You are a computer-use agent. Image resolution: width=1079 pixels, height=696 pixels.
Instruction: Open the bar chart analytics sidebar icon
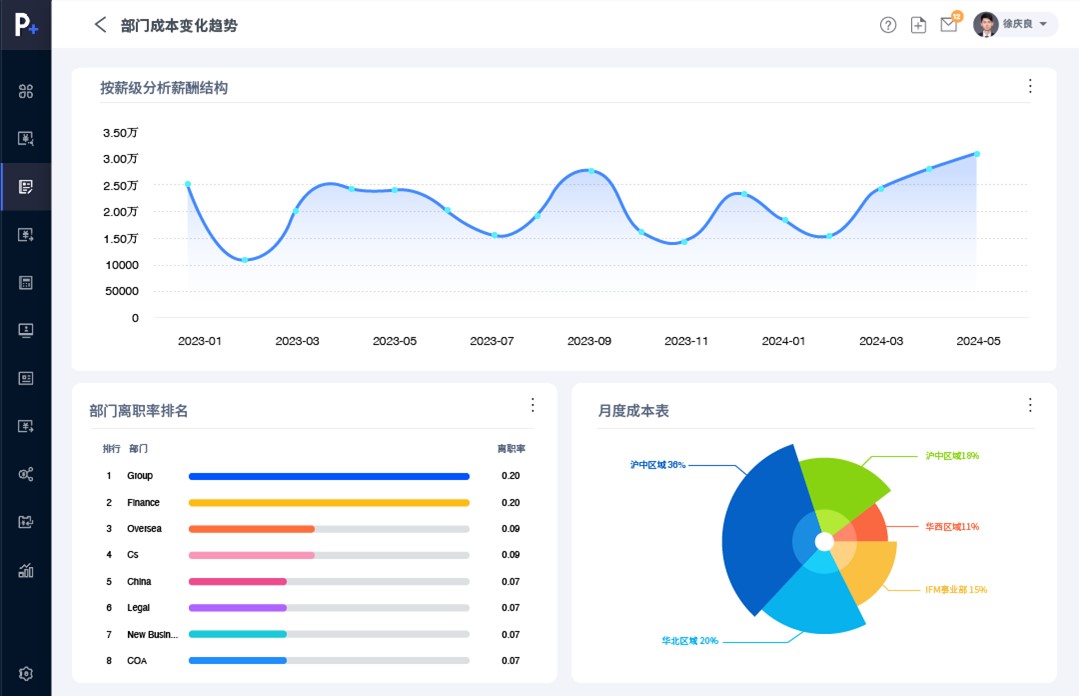(26, 571)
